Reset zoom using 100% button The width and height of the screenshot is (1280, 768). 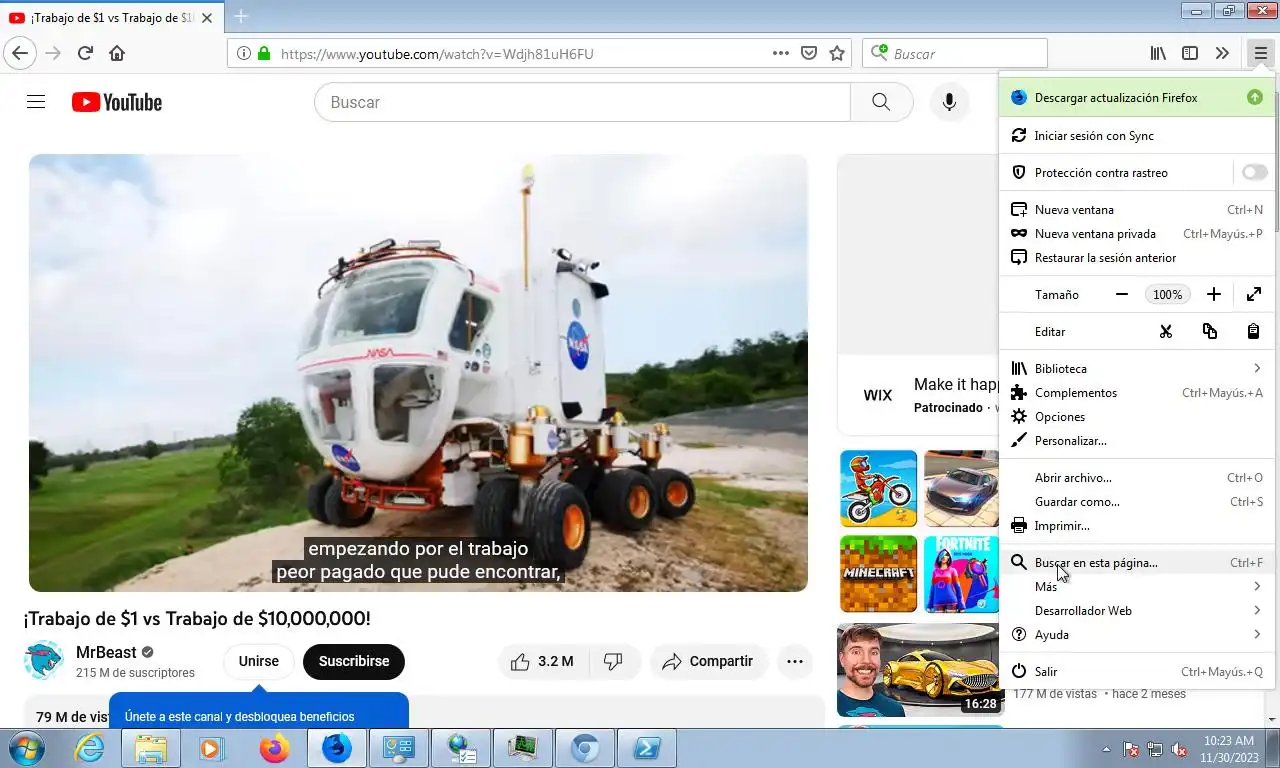click(1167, 294)
